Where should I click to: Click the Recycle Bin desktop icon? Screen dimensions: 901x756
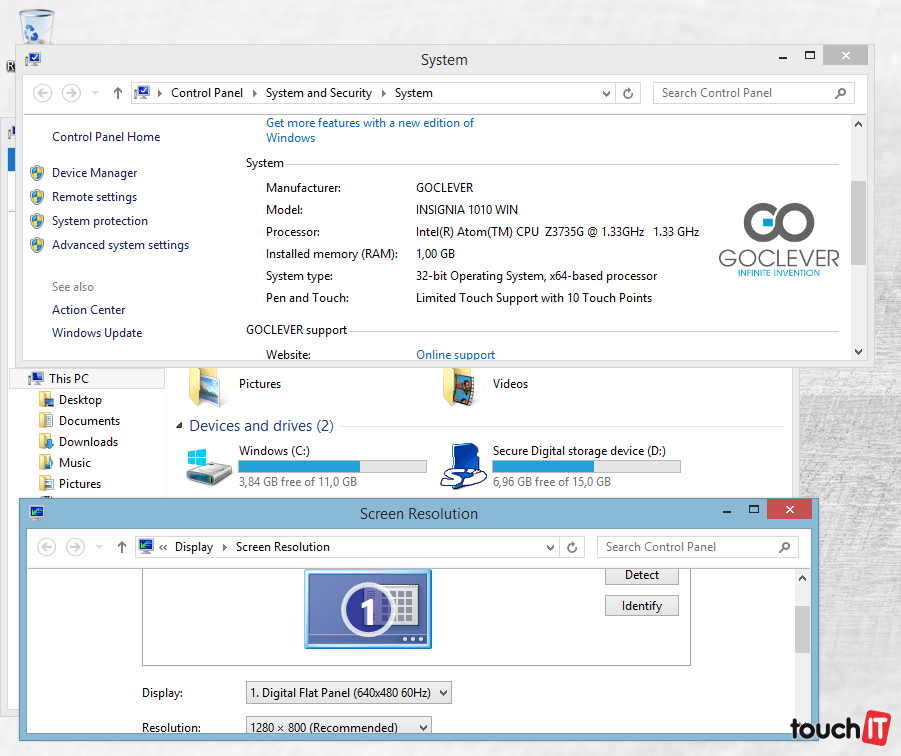pos(37,24)
